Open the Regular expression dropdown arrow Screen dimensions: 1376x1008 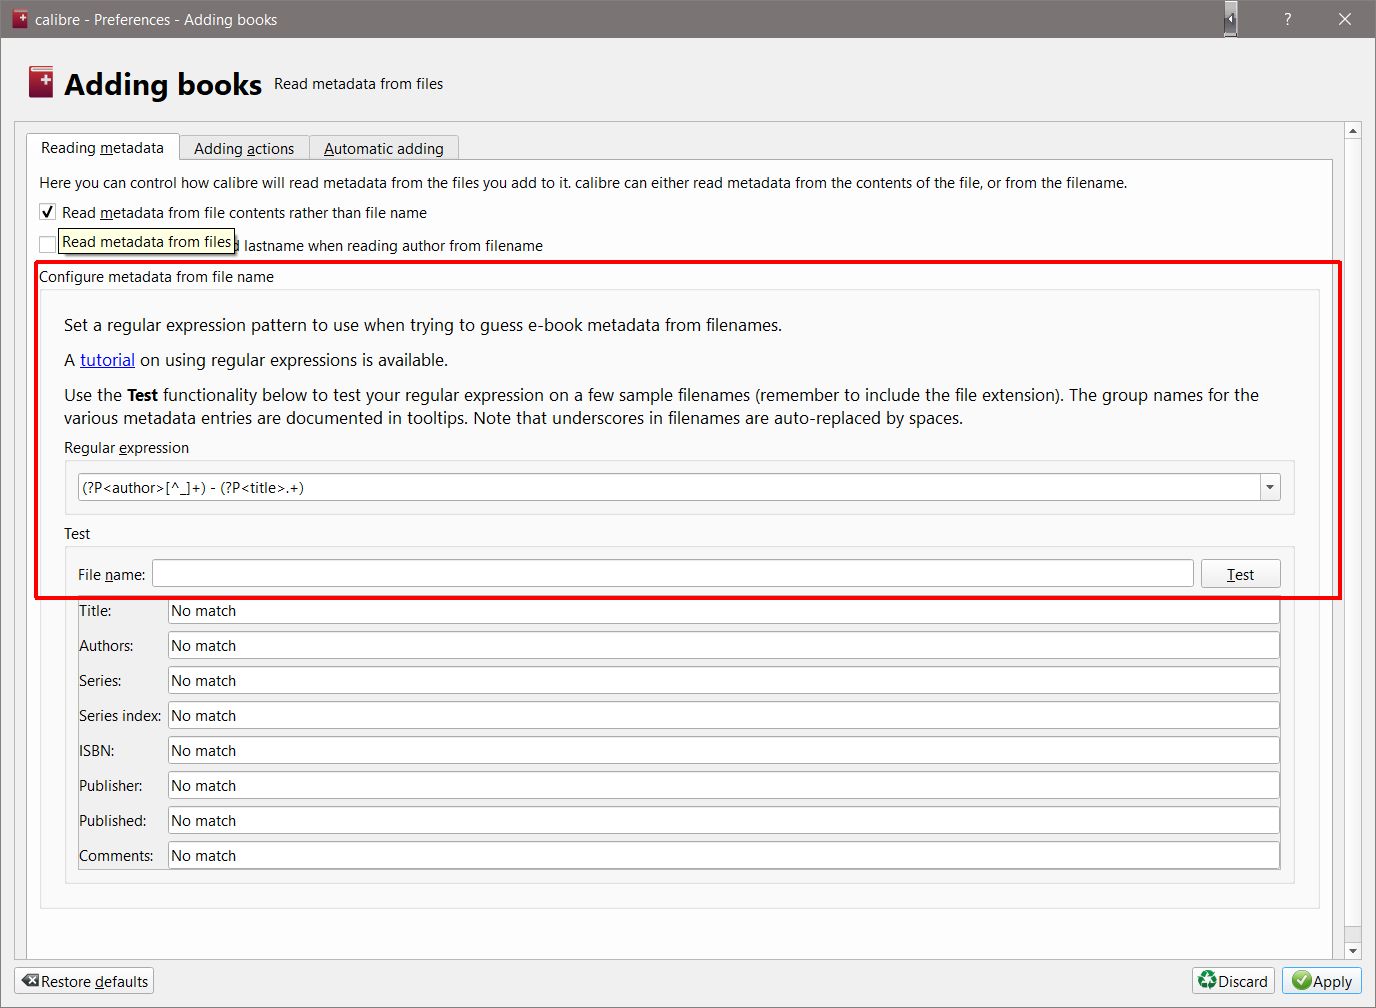(1270, 488)
